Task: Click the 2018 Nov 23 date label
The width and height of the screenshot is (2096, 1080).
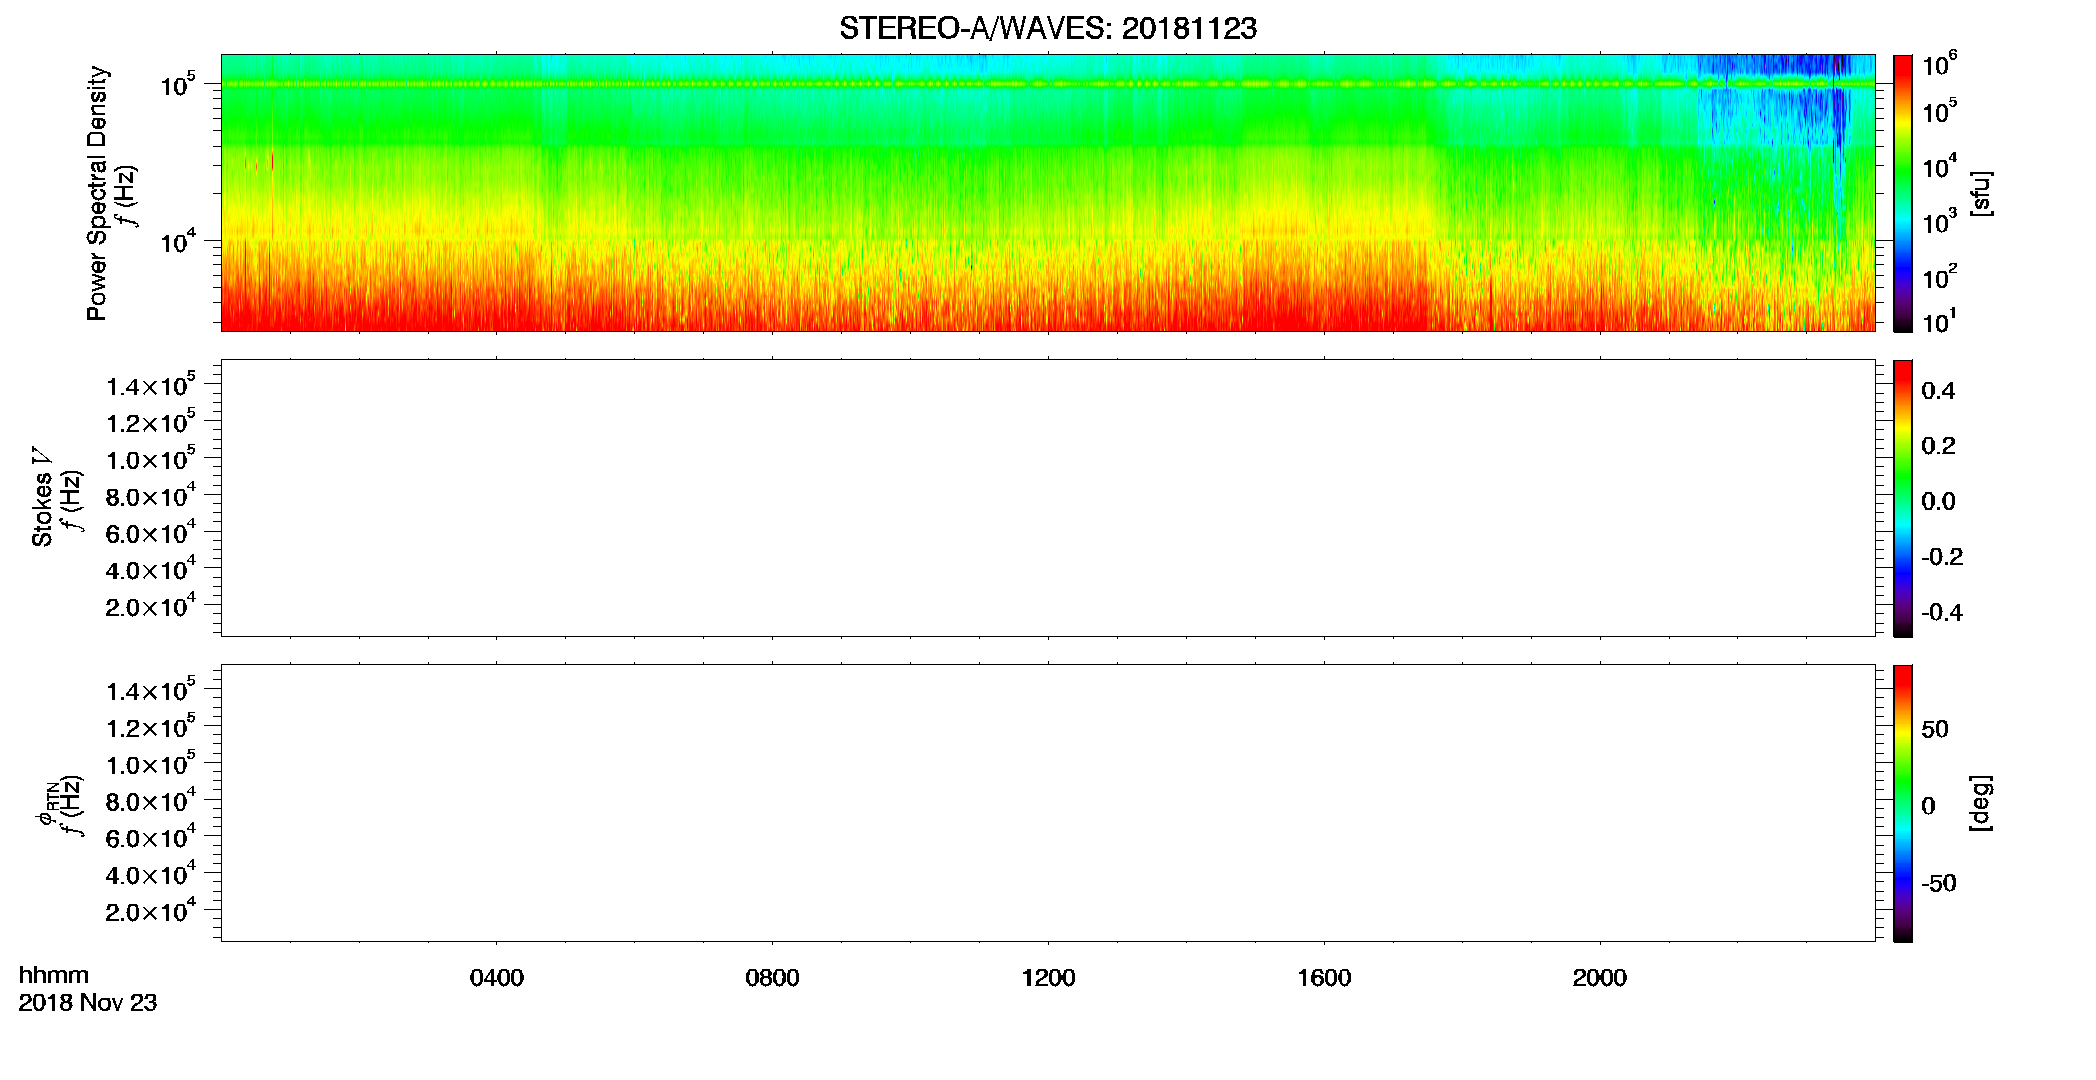Action: (88, 1003)
